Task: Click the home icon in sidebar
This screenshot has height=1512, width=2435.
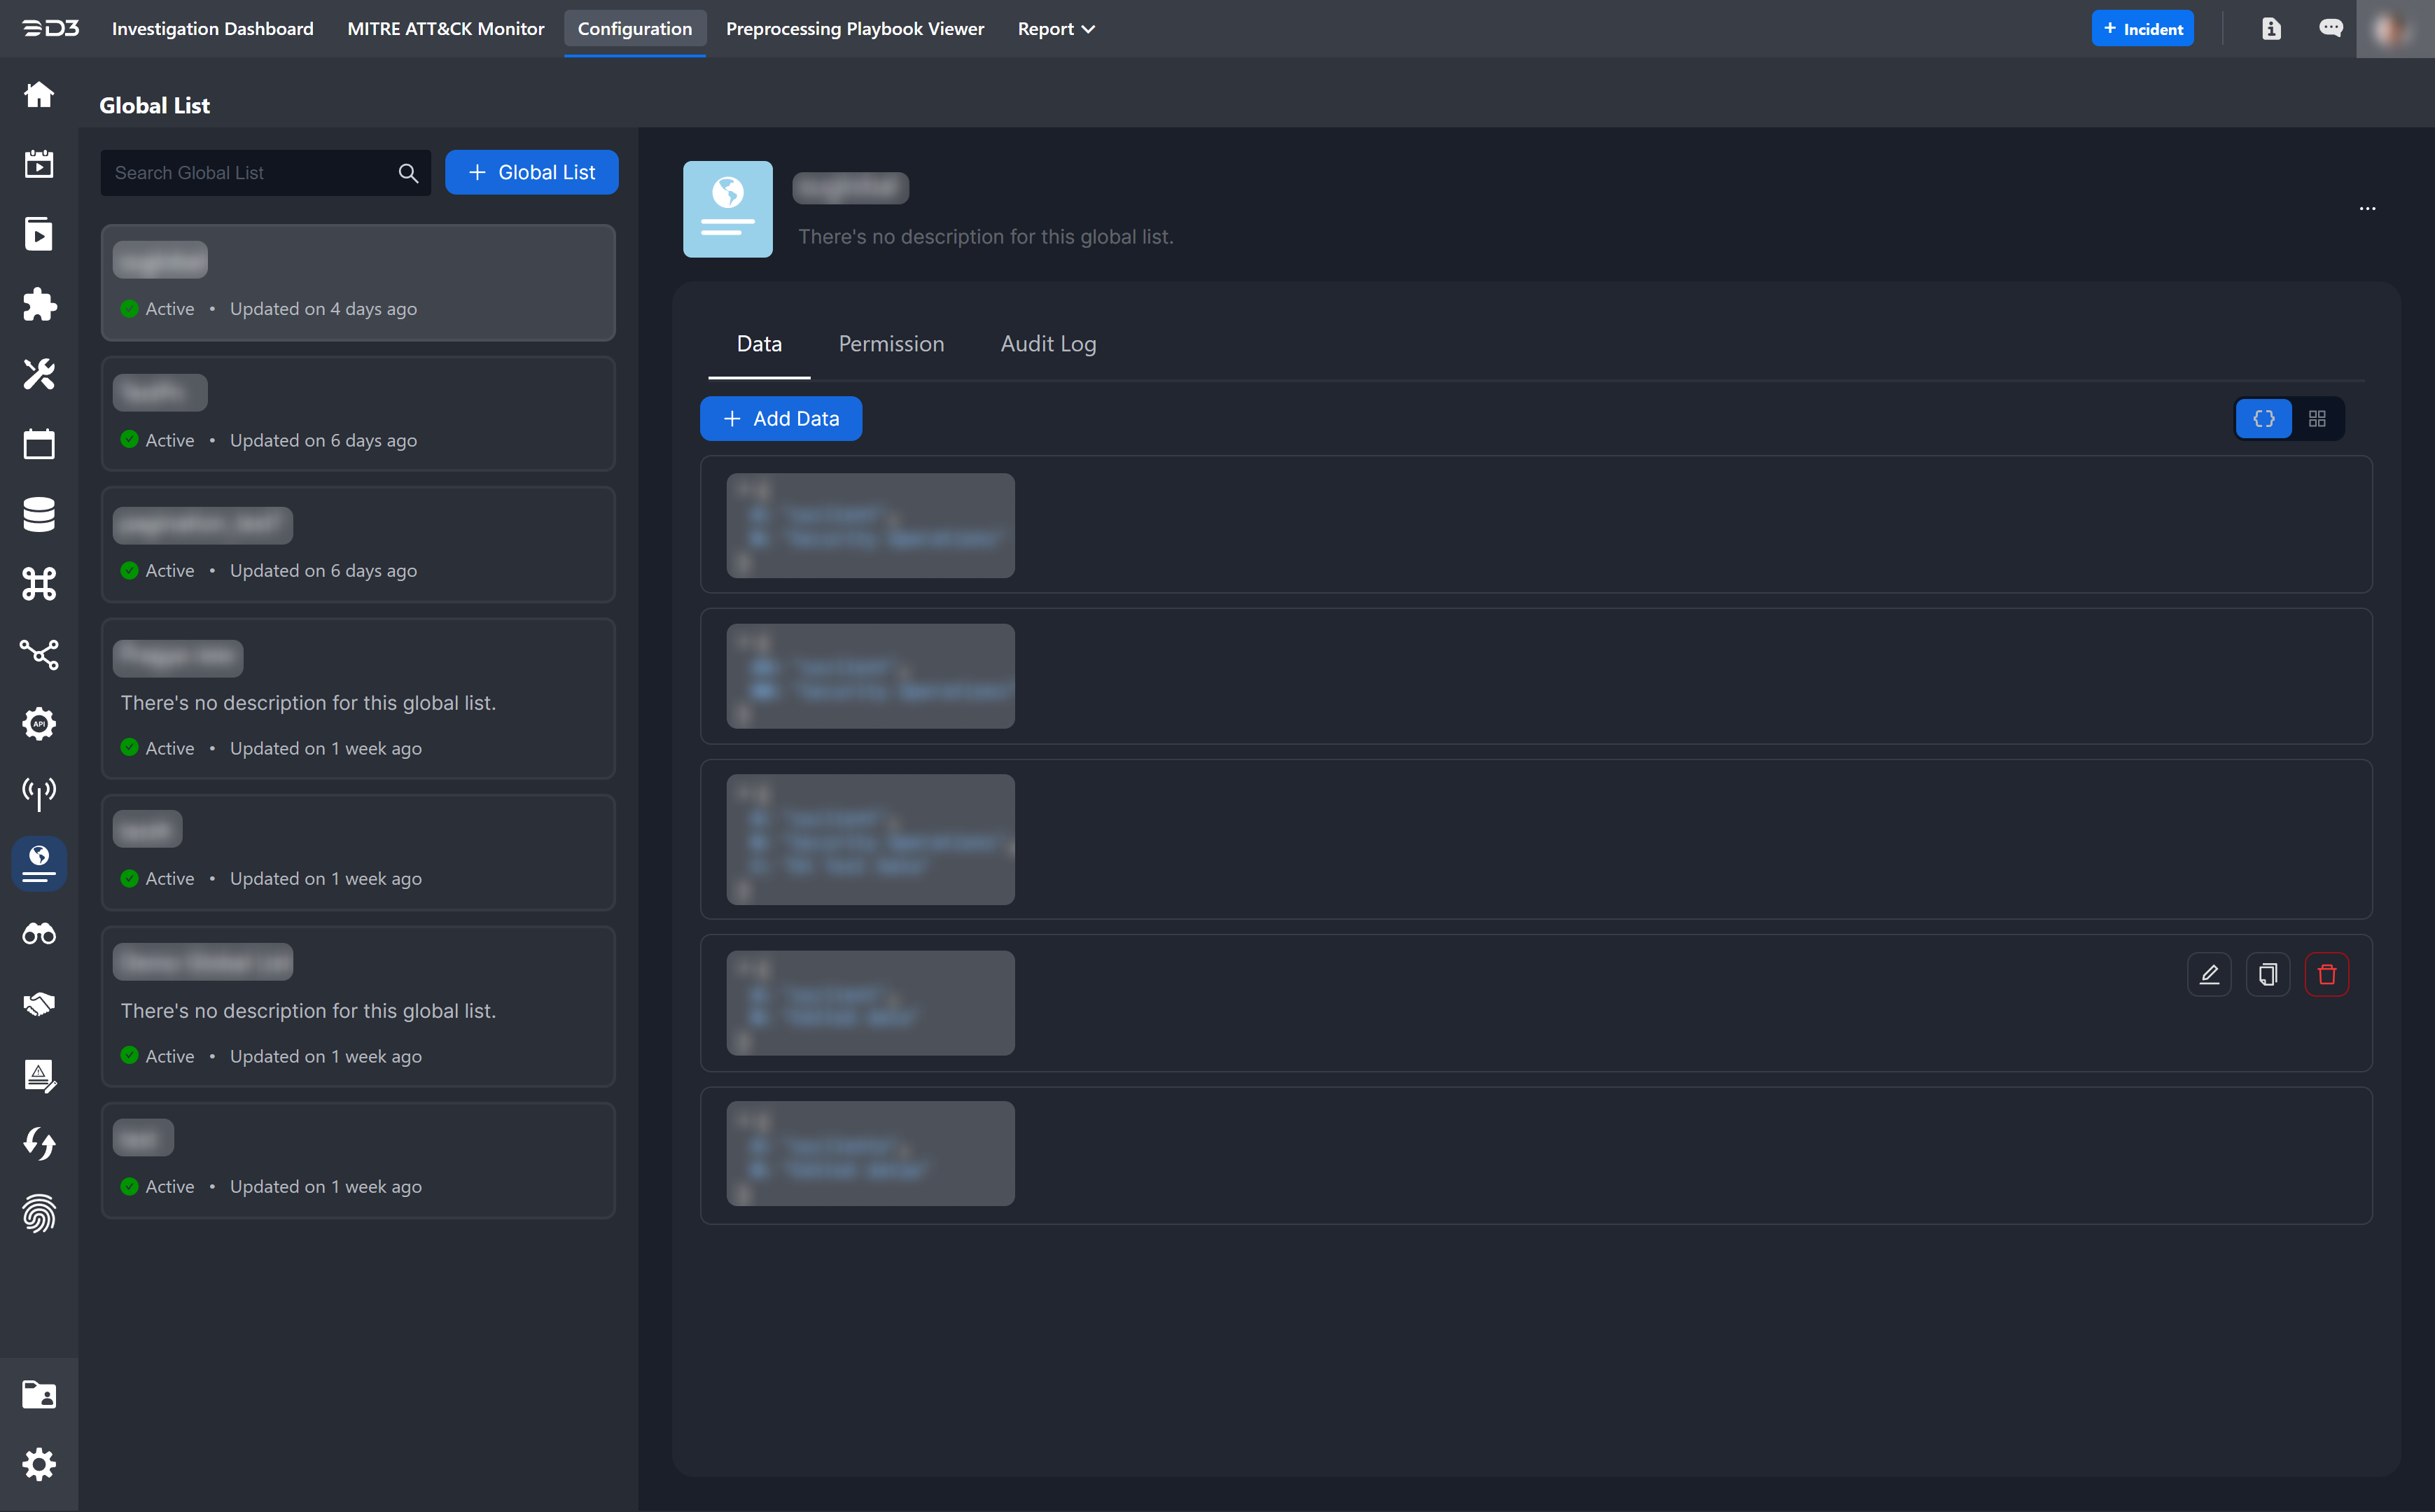Action: 39,94
